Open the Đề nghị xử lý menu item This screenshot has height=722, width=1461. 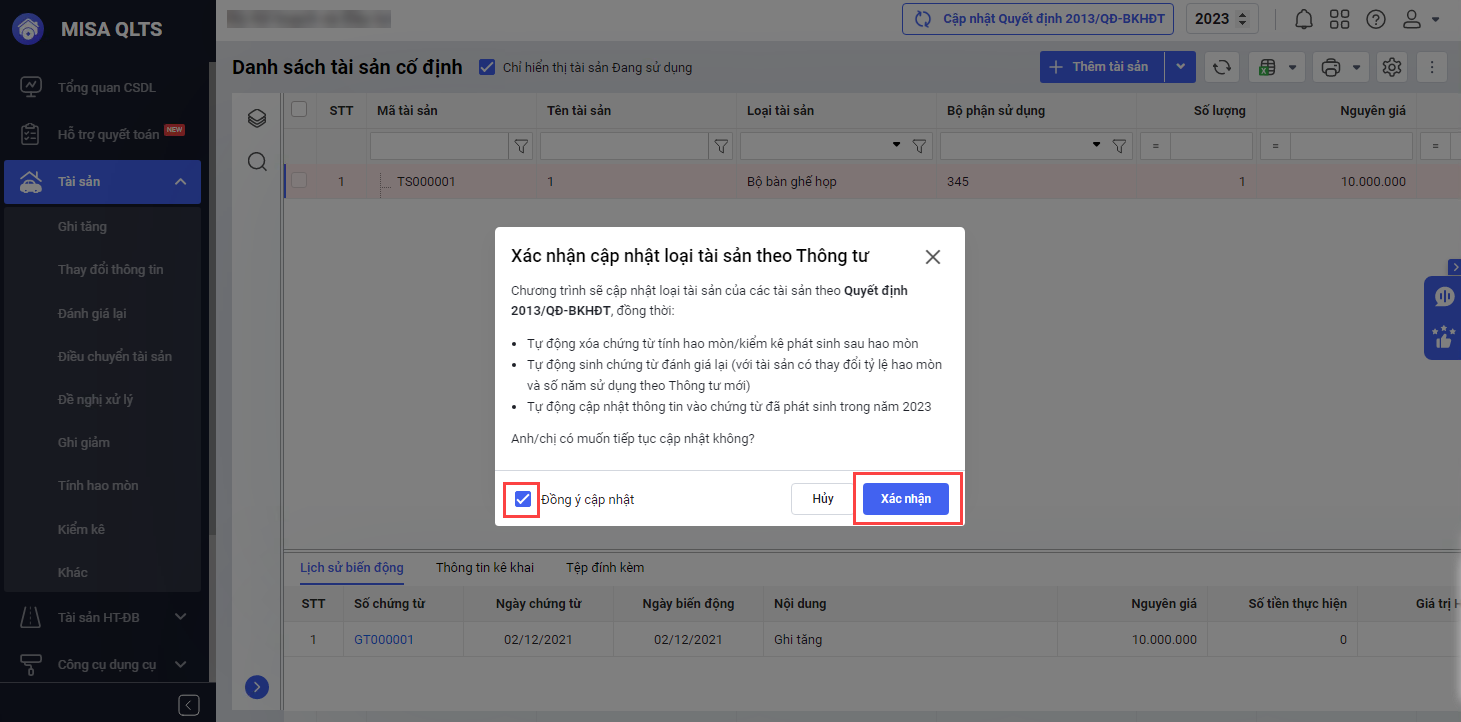point(96,399)
